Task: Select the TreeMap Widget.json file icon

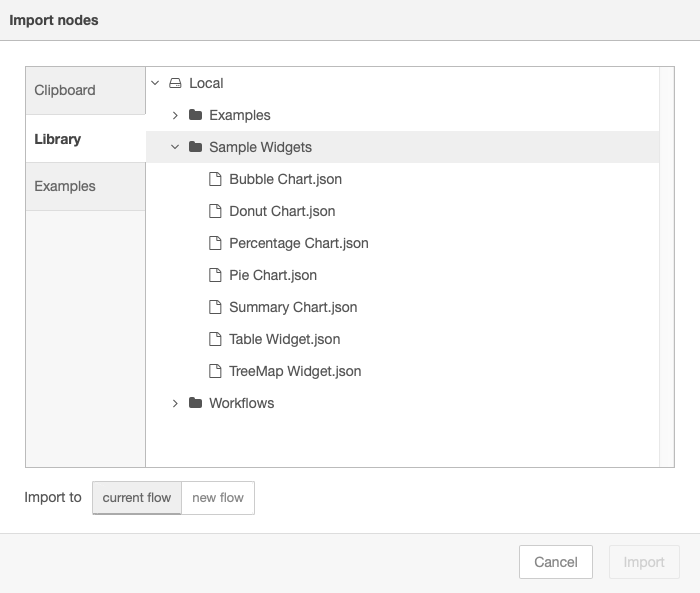Action: (215, 371)
